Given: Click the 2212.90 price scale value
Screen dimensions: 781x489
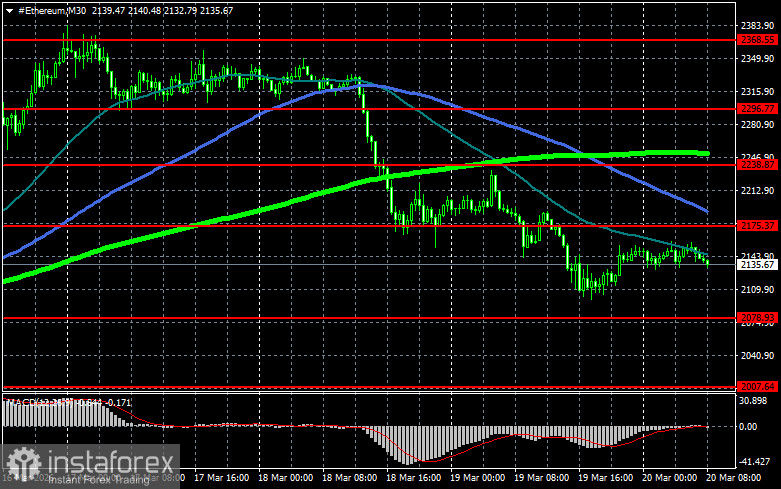Looking at the screenshot, I should pos(758,191).
